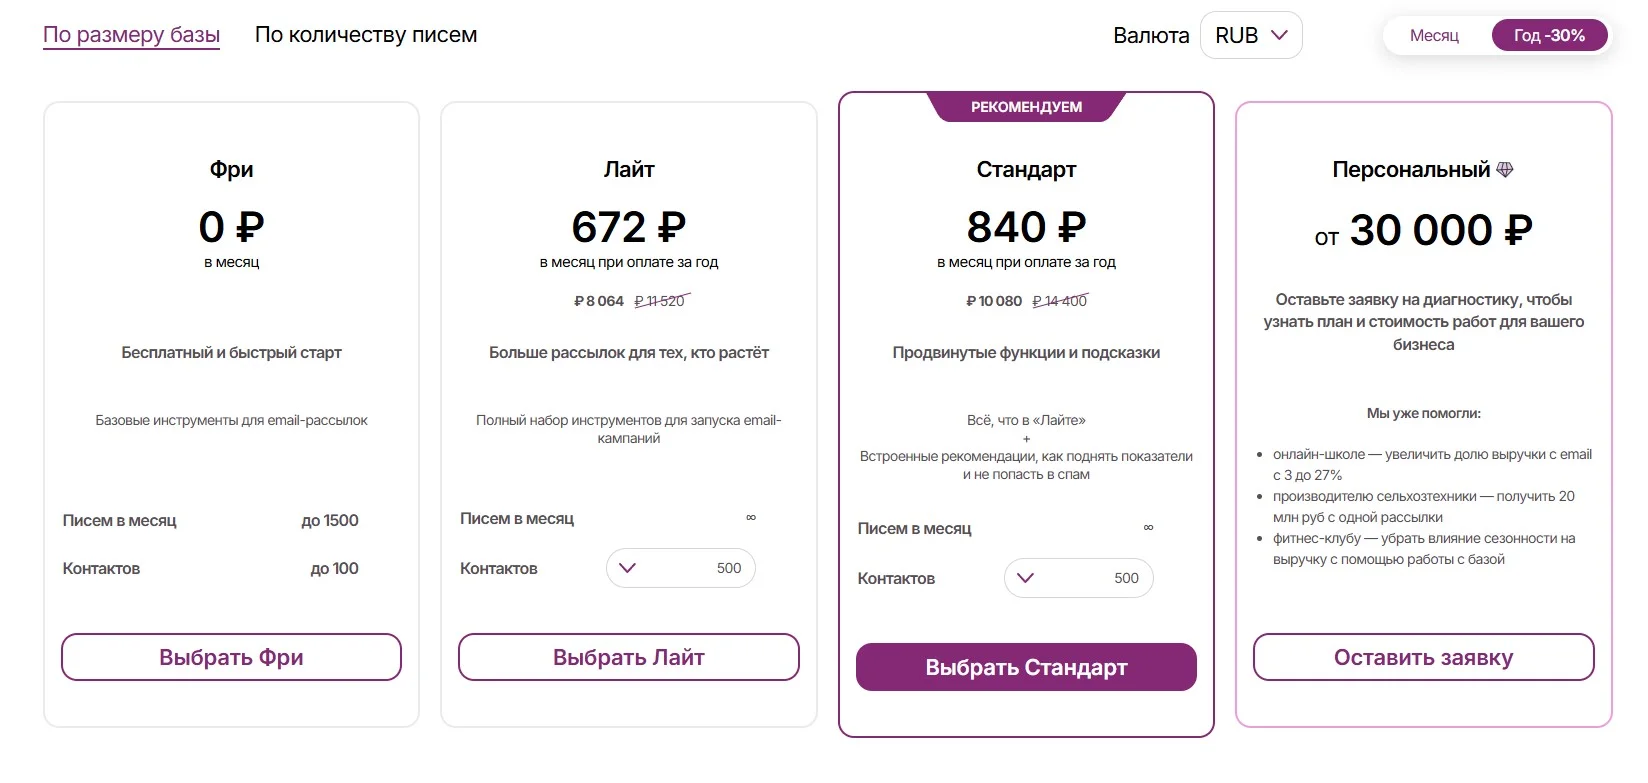This screenshot has height=783, width=1648.
Task: Click the RUB currency dropdown arrow
Action: [x=1279, y=35]
